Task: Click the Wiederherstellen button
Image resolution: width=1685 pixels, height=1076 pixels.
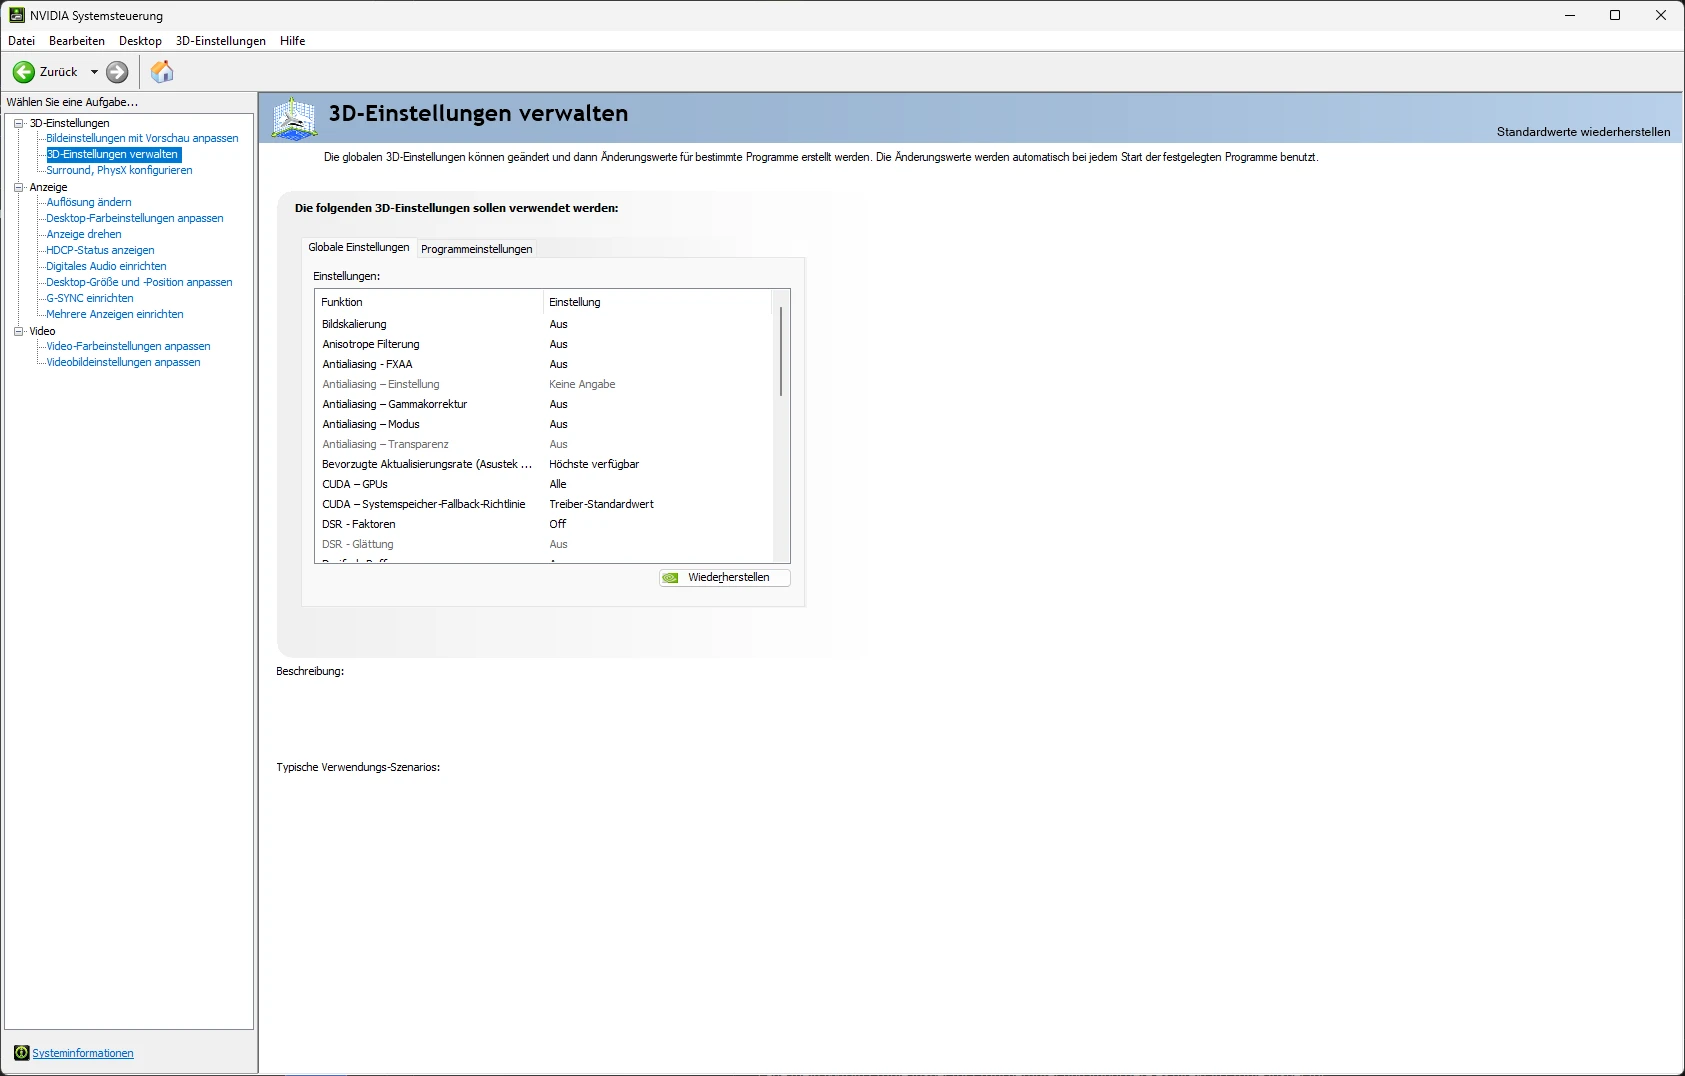Action: 725,578
